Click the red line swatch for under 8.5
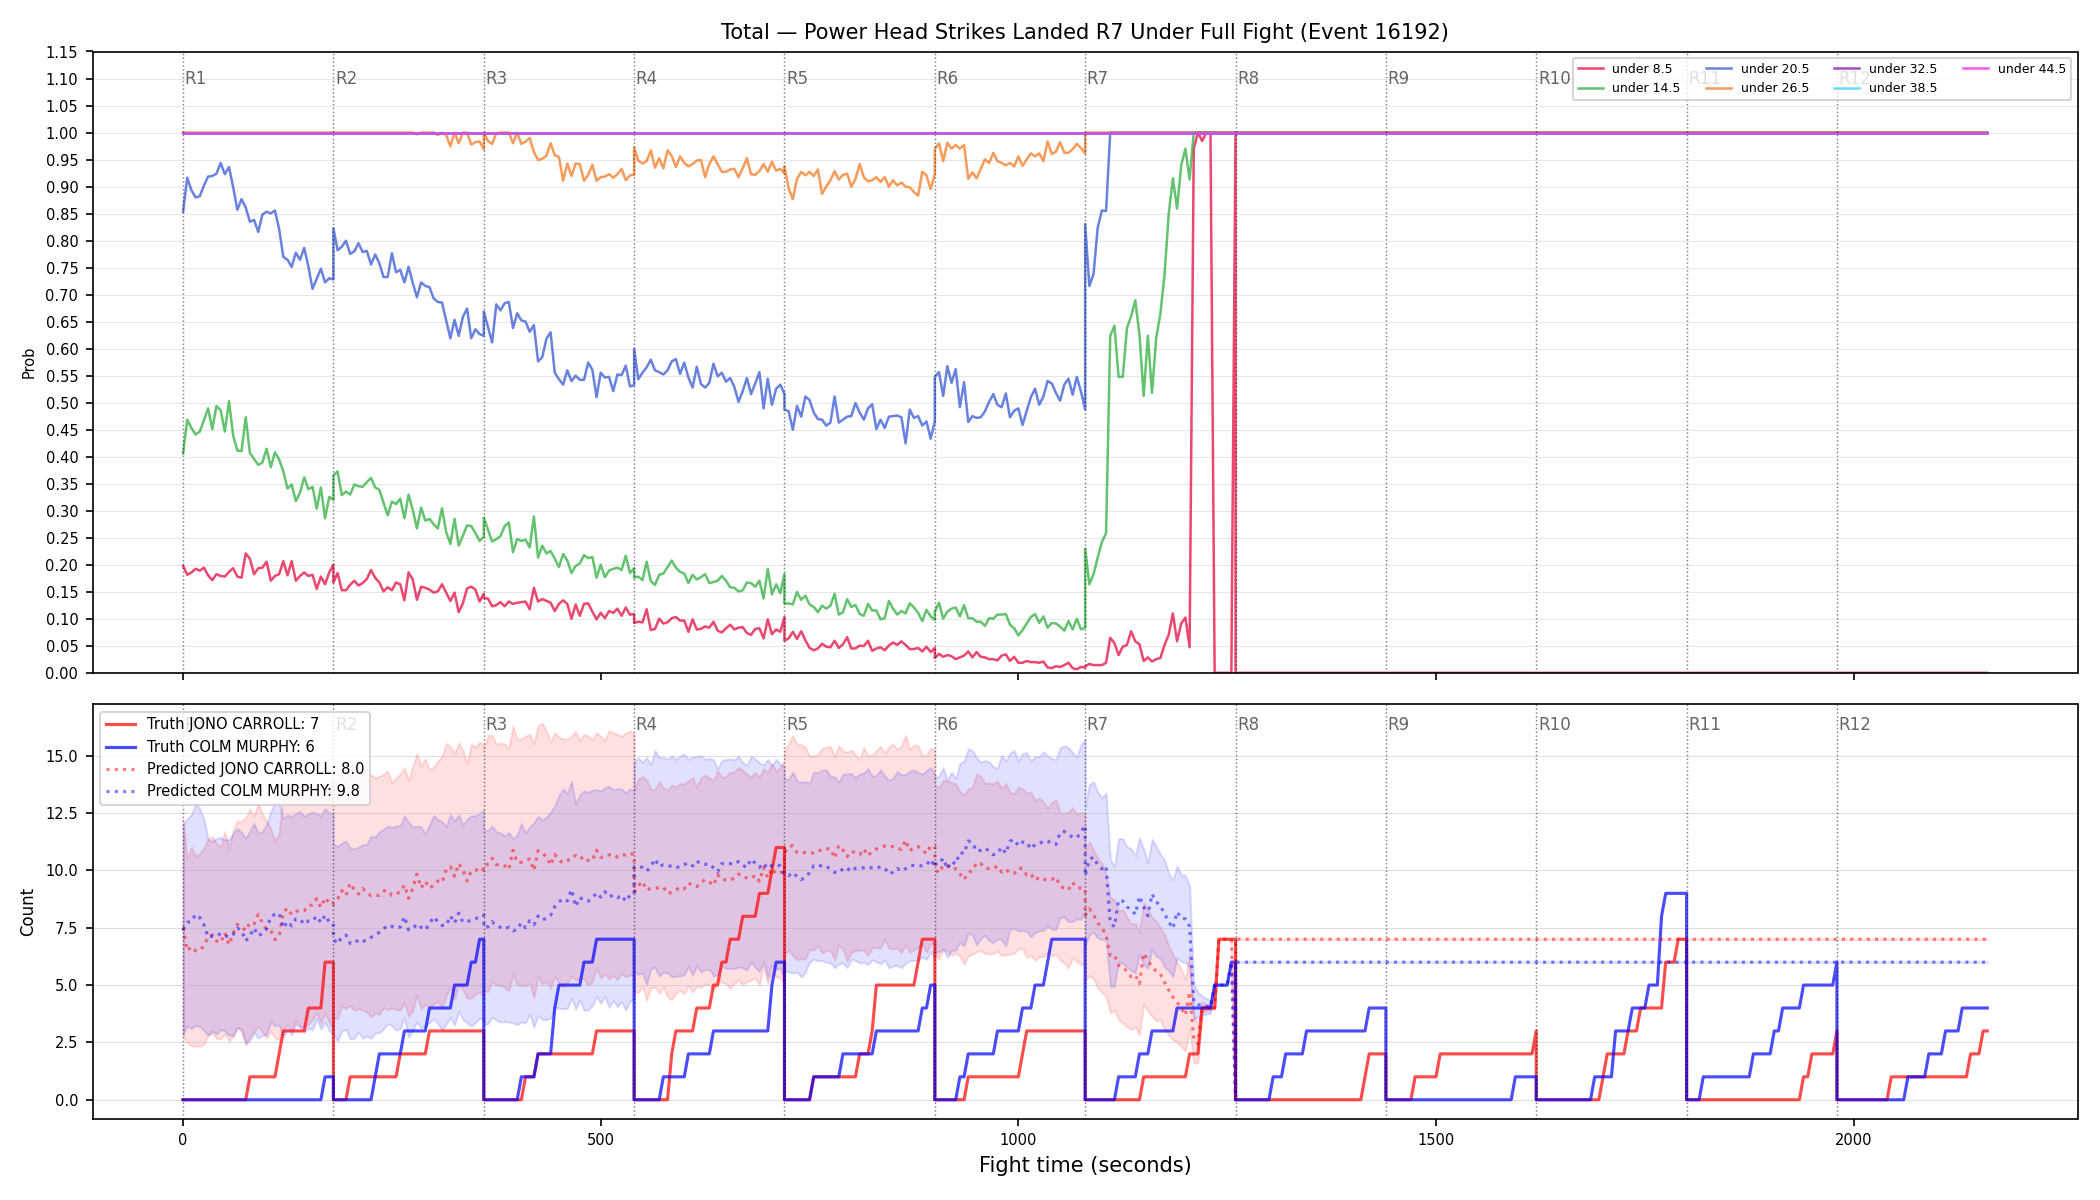 pyautogui.click(x=1591, y=69)
